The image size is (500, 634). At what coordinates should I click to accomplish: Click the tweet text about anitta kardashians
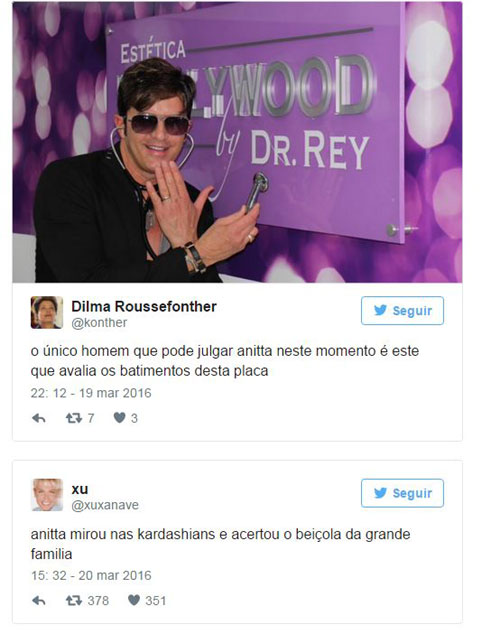tap(220, 544)
